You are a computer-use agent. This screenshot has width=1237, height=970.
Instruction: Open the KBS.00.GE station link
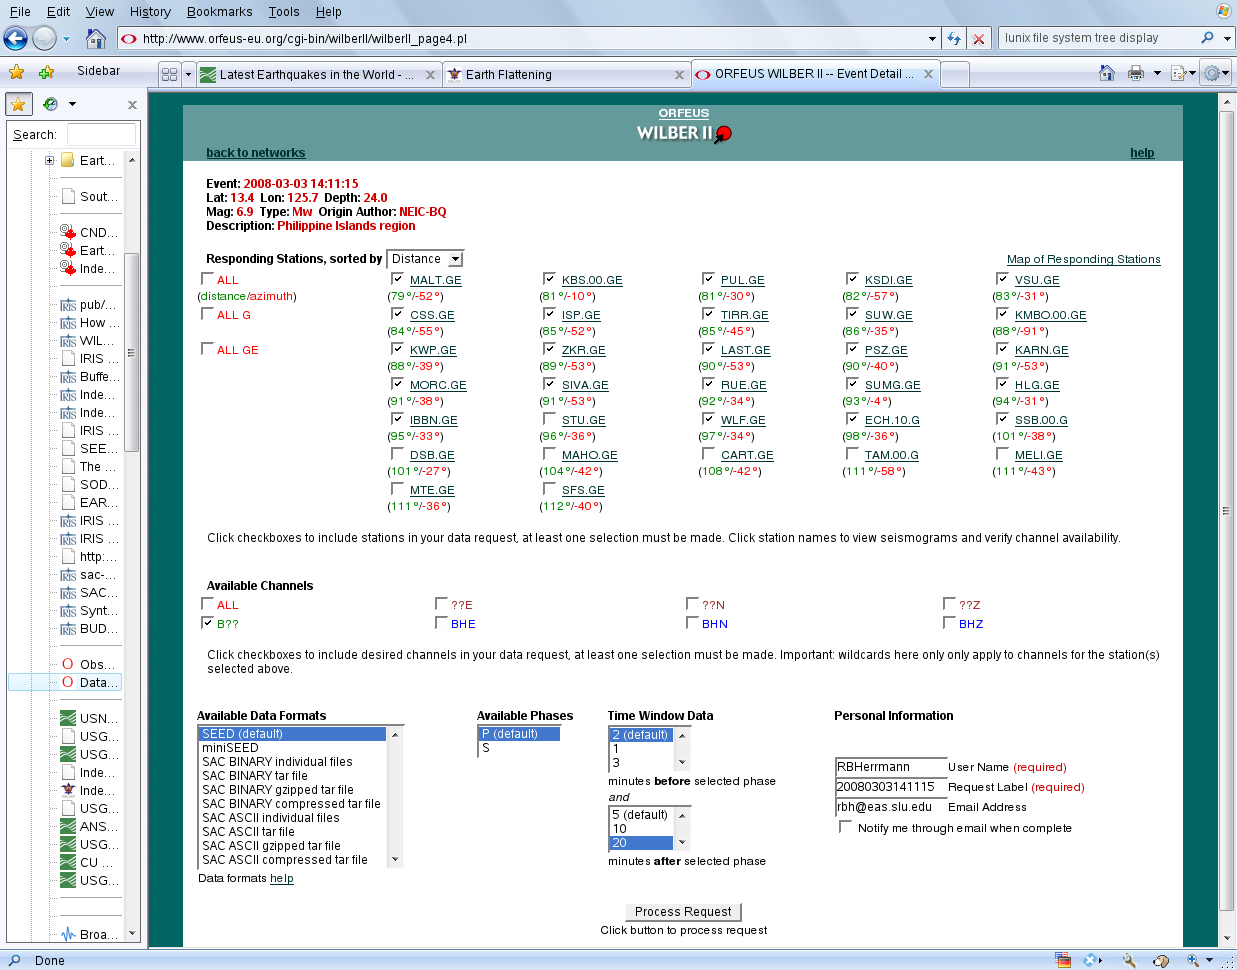(592, 280)
